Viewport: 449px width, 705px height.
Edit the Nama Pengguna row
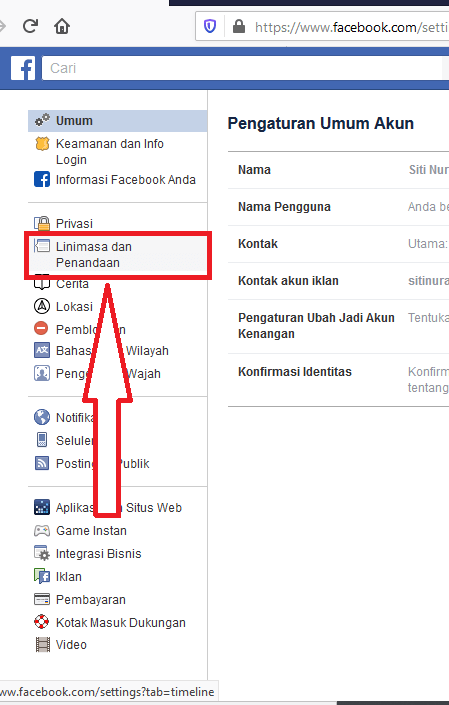click(338, 207)
